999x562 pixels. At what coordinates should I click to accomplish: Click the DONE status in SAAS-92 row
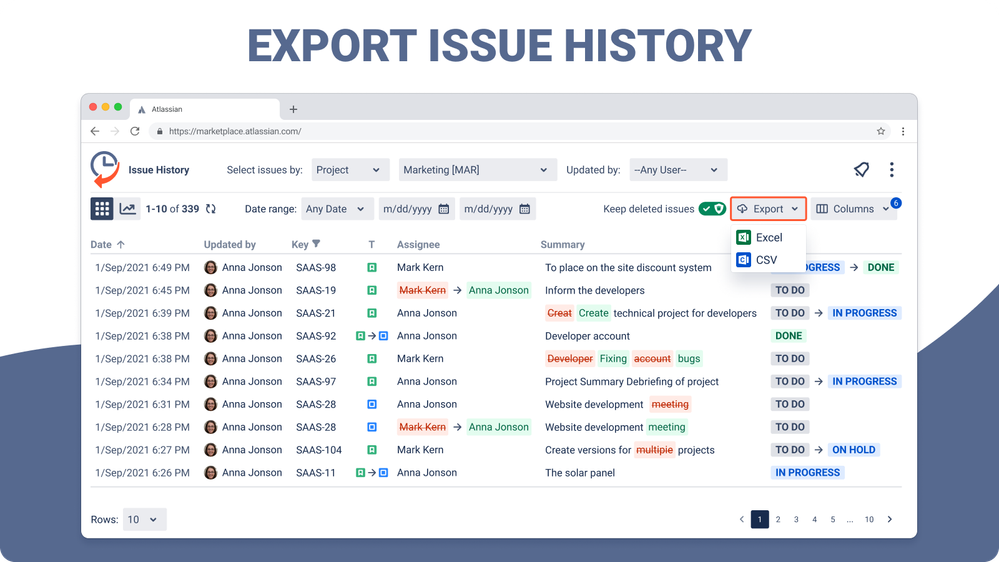(x=789, y=336)
